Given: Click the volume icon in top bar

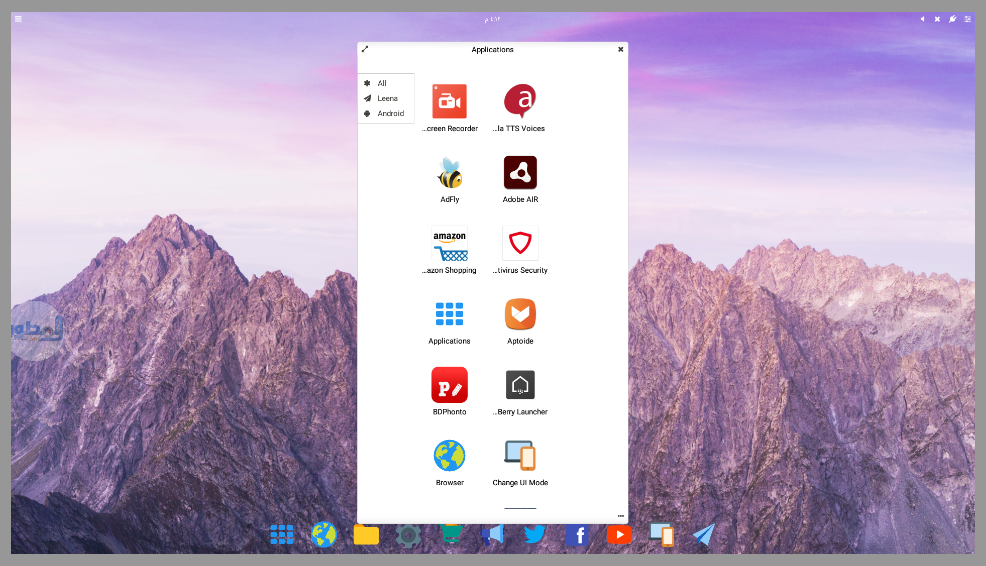Looking at the screenshot, I should click(x=922, y=19).
